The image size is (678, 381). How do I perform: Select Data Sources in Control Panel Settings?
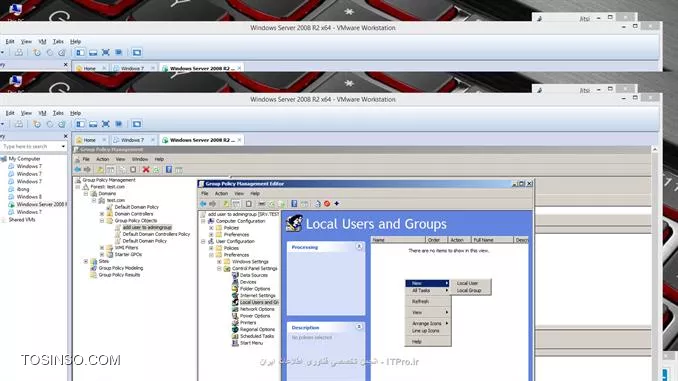tap(253, 275)
